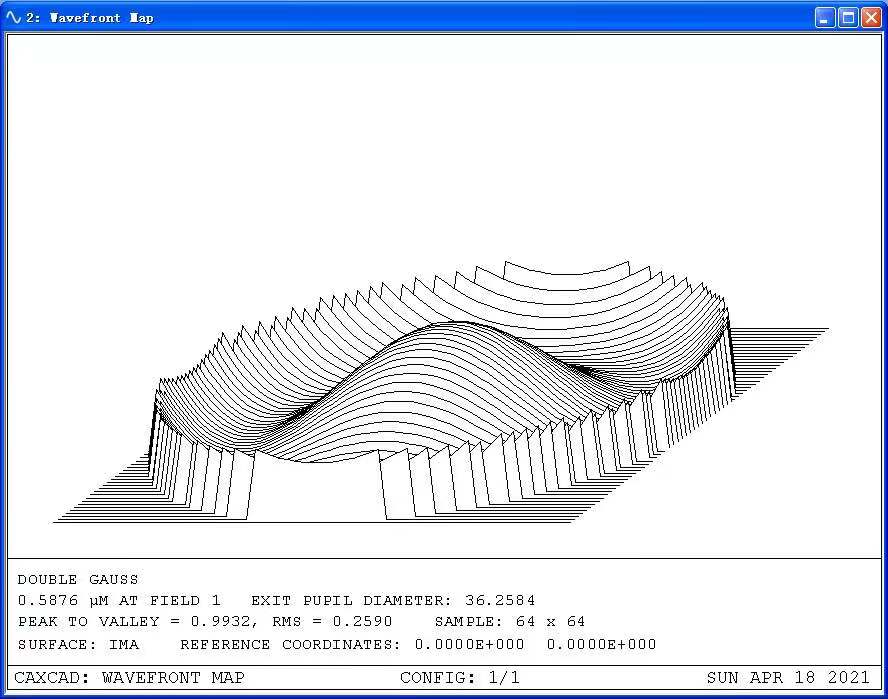Screen dimensions: 888x699
Task: Click 'CAXCAD: WAVEFRONT MAP' footer label
Action: point(129,677)
